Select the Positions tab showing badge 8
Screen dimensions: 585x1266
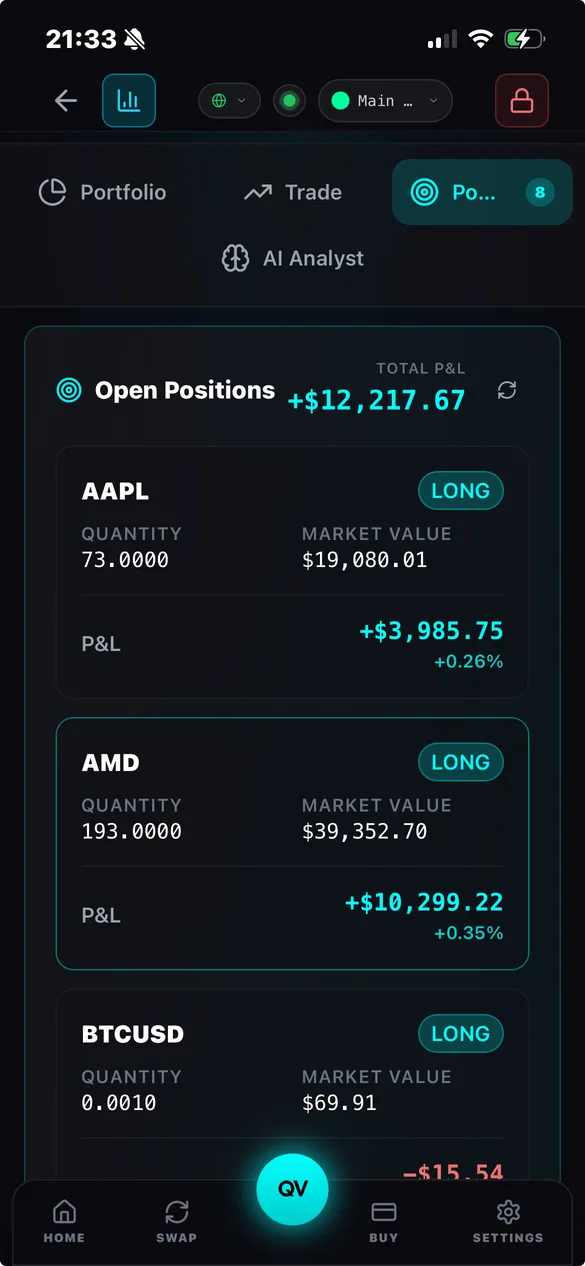pyautogui.click(x=482, y=192)
